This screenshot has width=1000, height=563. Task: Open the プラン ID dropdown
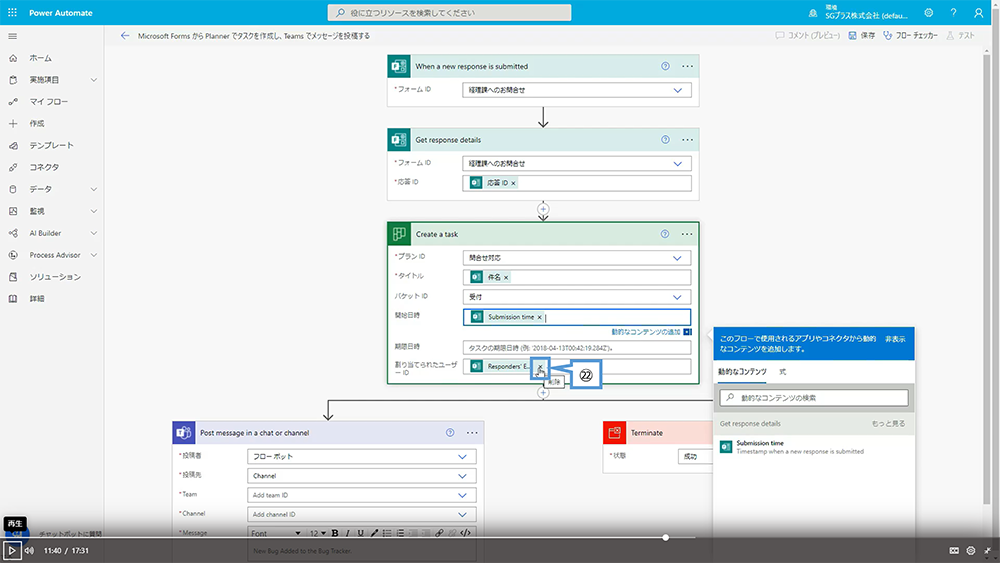pos(677,258)
